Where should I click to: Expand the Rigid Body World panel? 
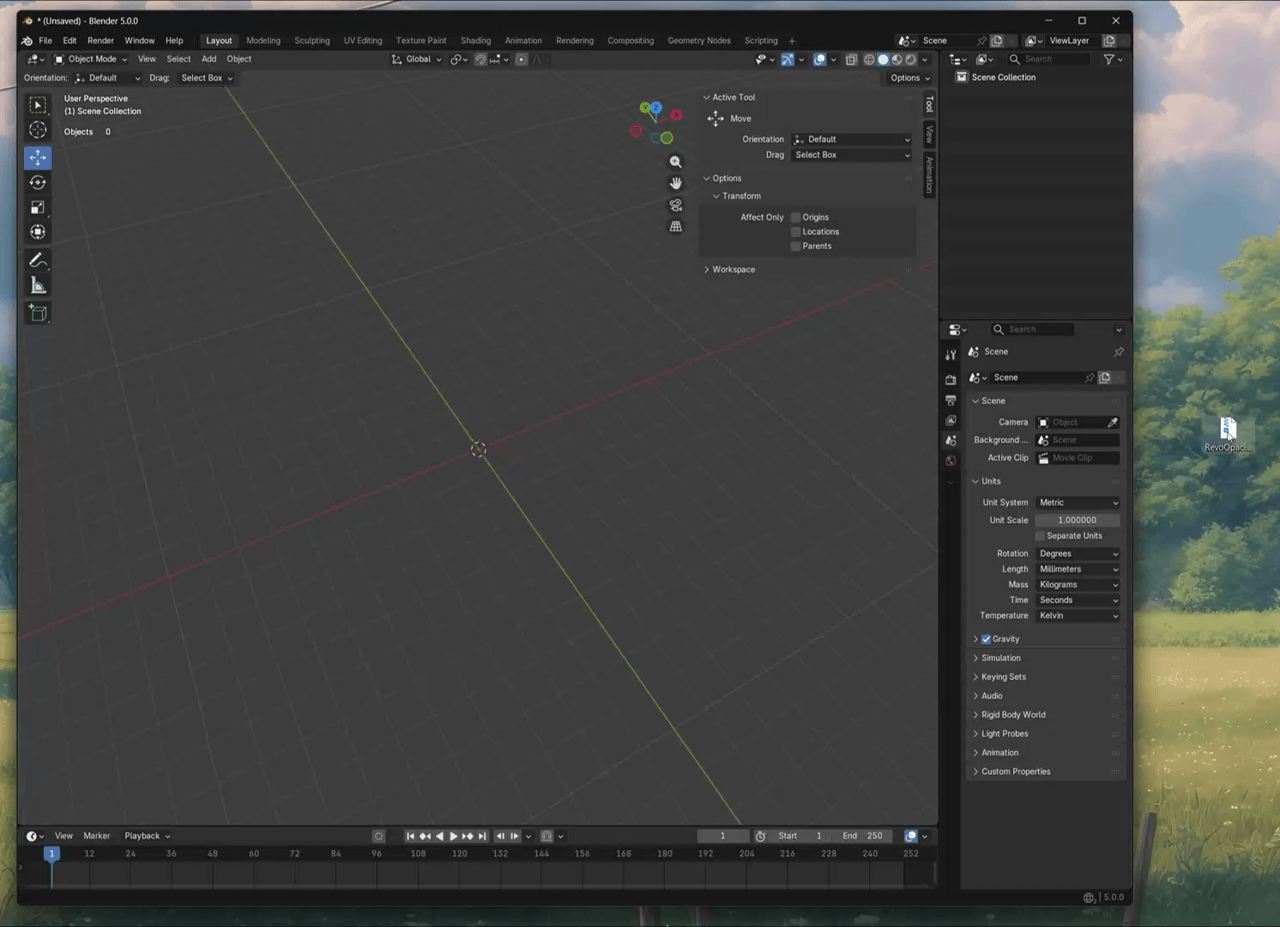coord(1013,715)
